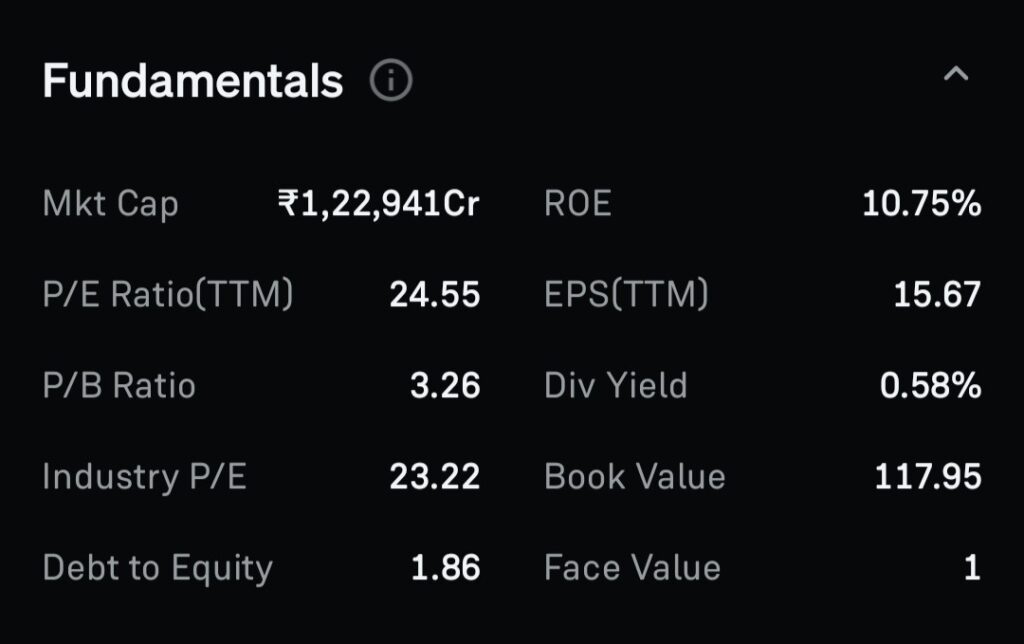The image size is (1024, 644).
Task: Click the Debt to Equity label
Action: click(157, 568)
